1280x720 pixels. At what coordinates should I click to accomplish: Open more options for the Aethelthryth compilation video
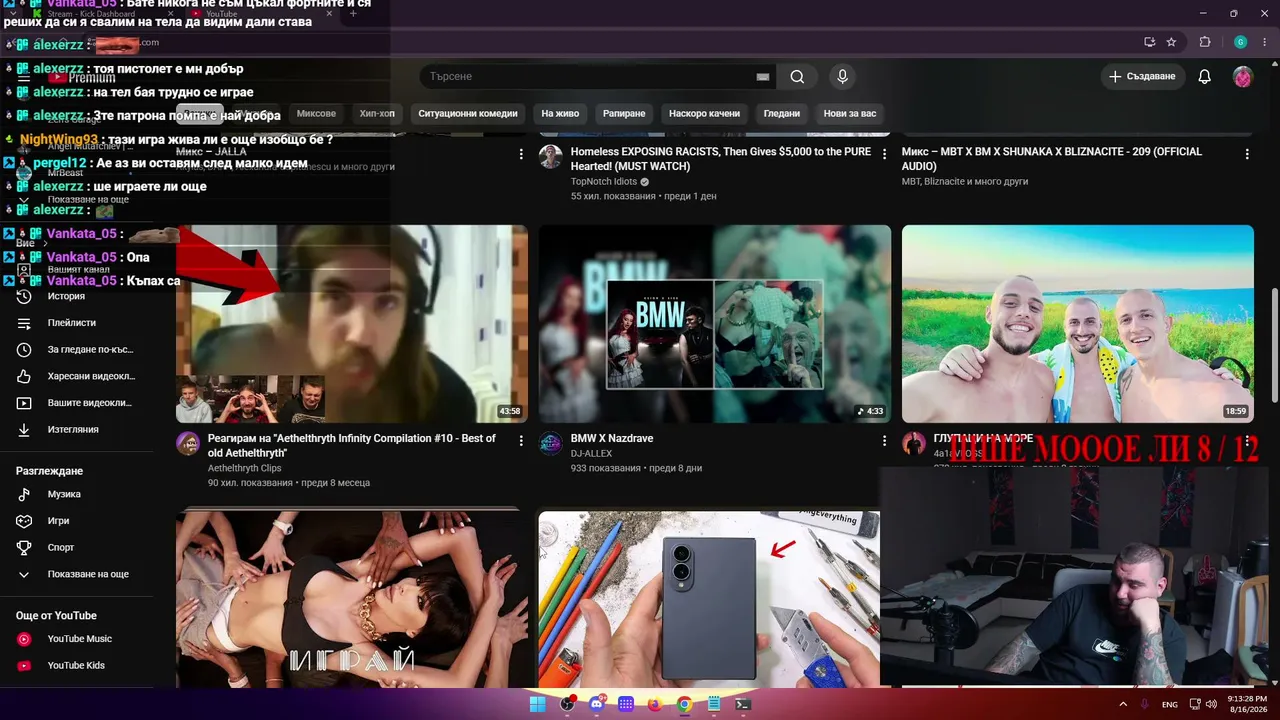tap(521, 441)
